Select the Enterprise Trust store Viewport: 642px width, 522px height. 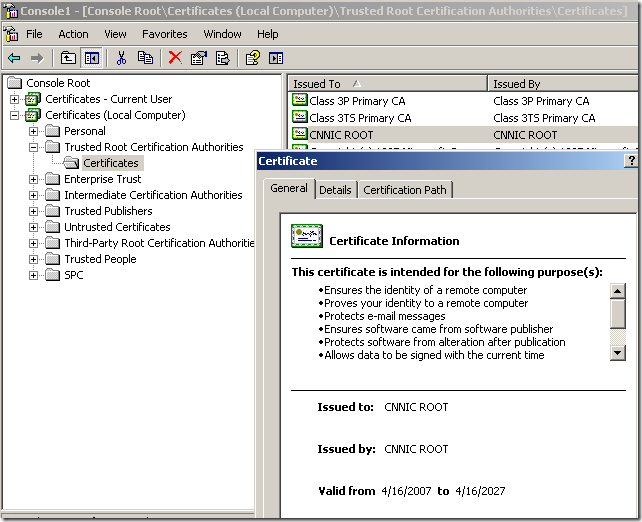pos(103,179)
